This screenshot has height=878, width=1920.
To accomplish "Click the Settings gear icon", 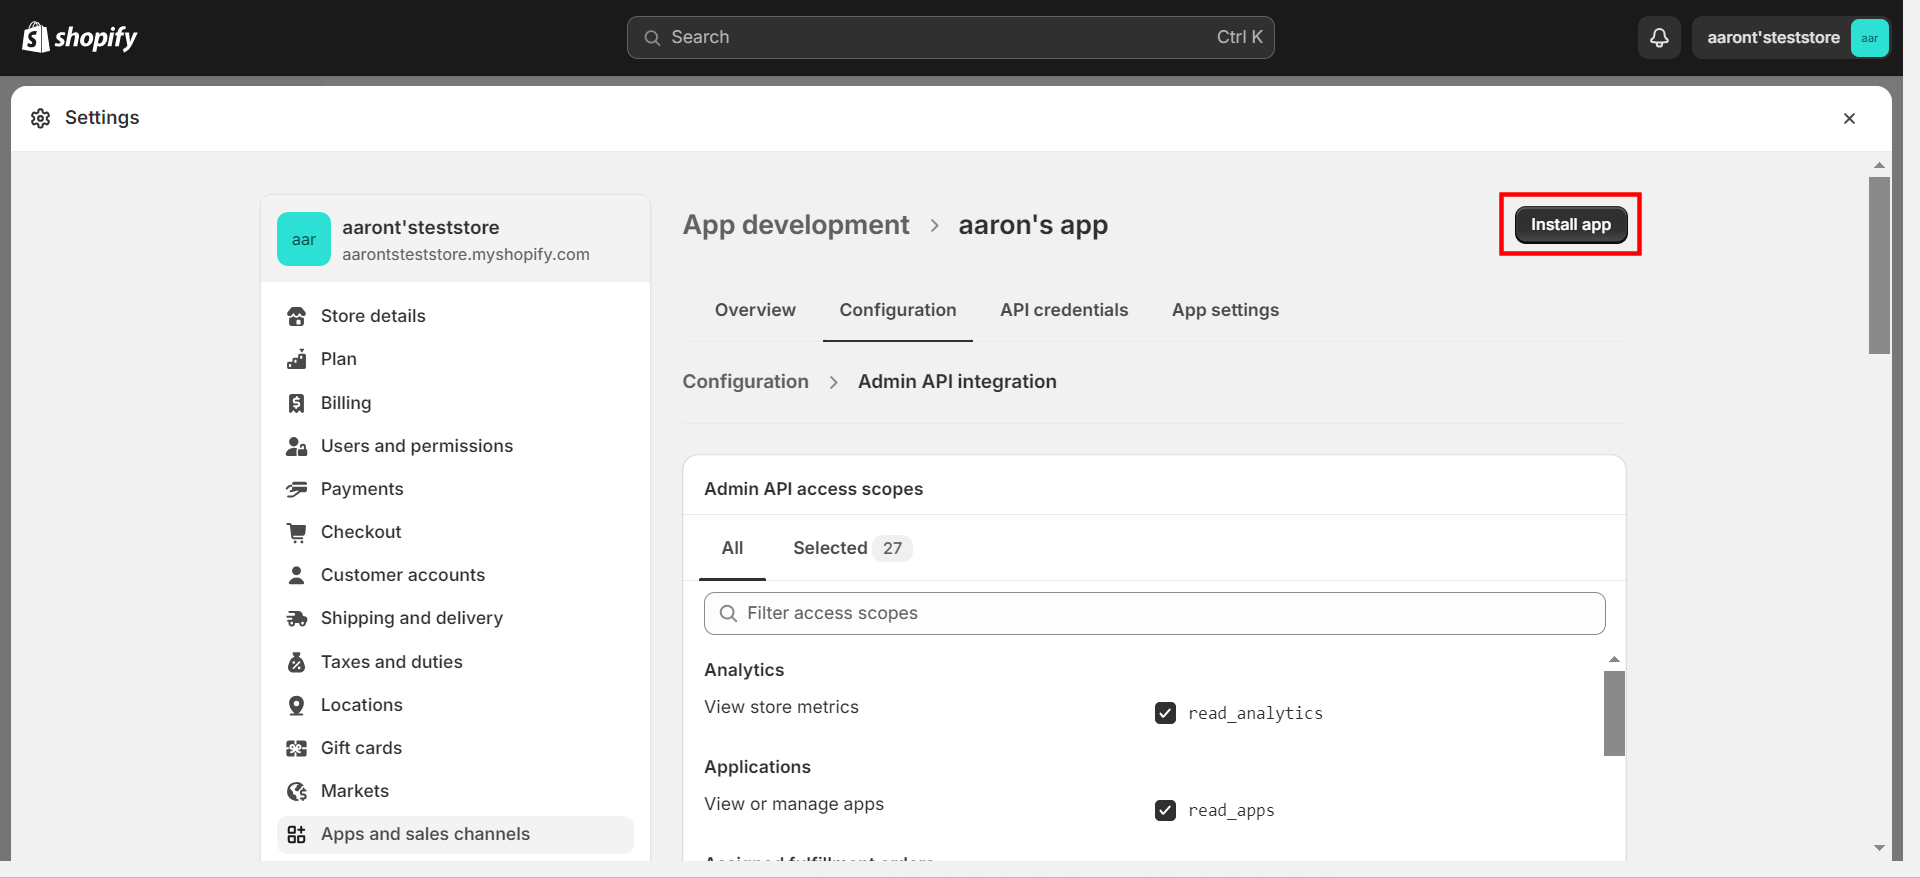I will click(x=41, y=118).
